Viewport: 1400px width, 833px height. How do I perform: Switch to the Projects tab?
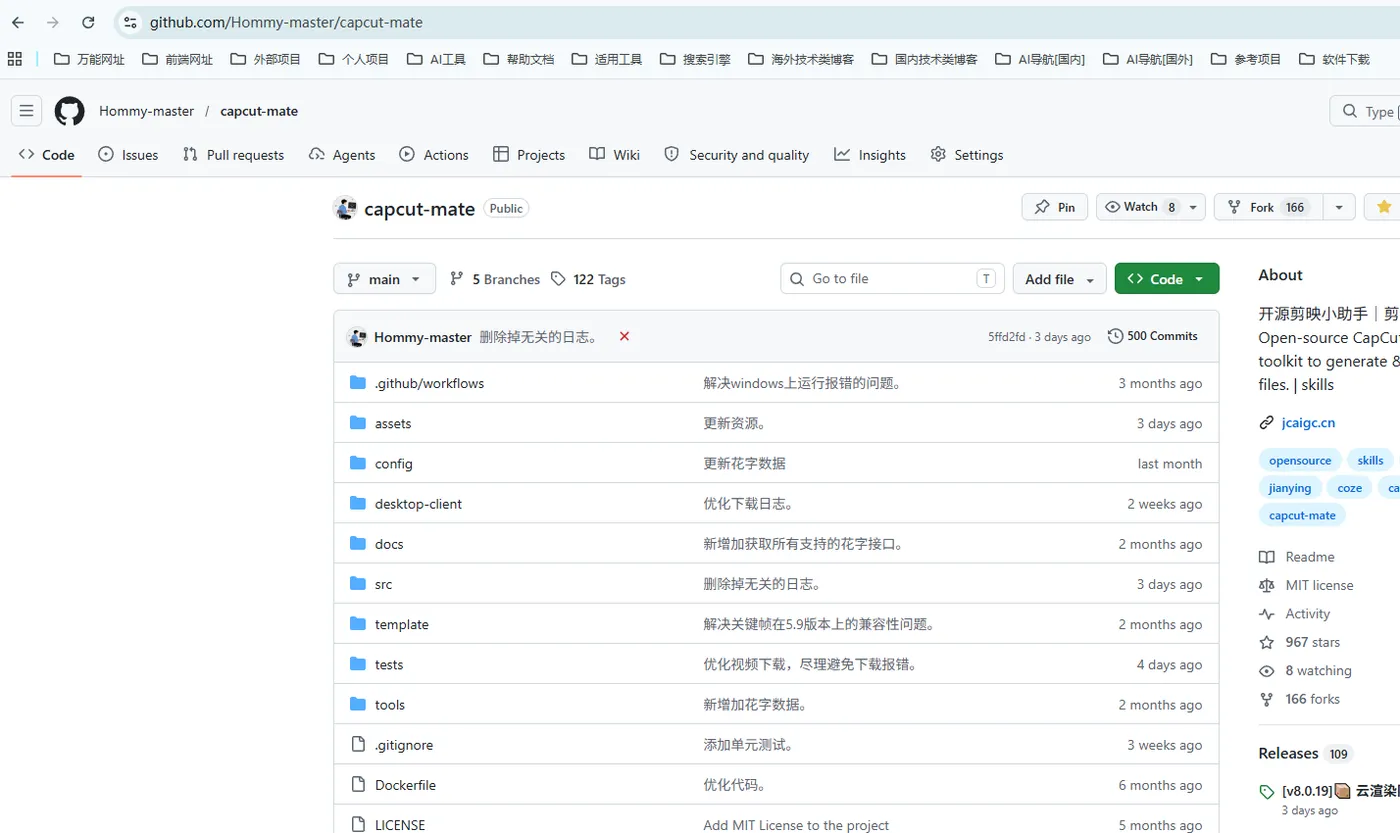pyautogui.click(x=529, y=155)
